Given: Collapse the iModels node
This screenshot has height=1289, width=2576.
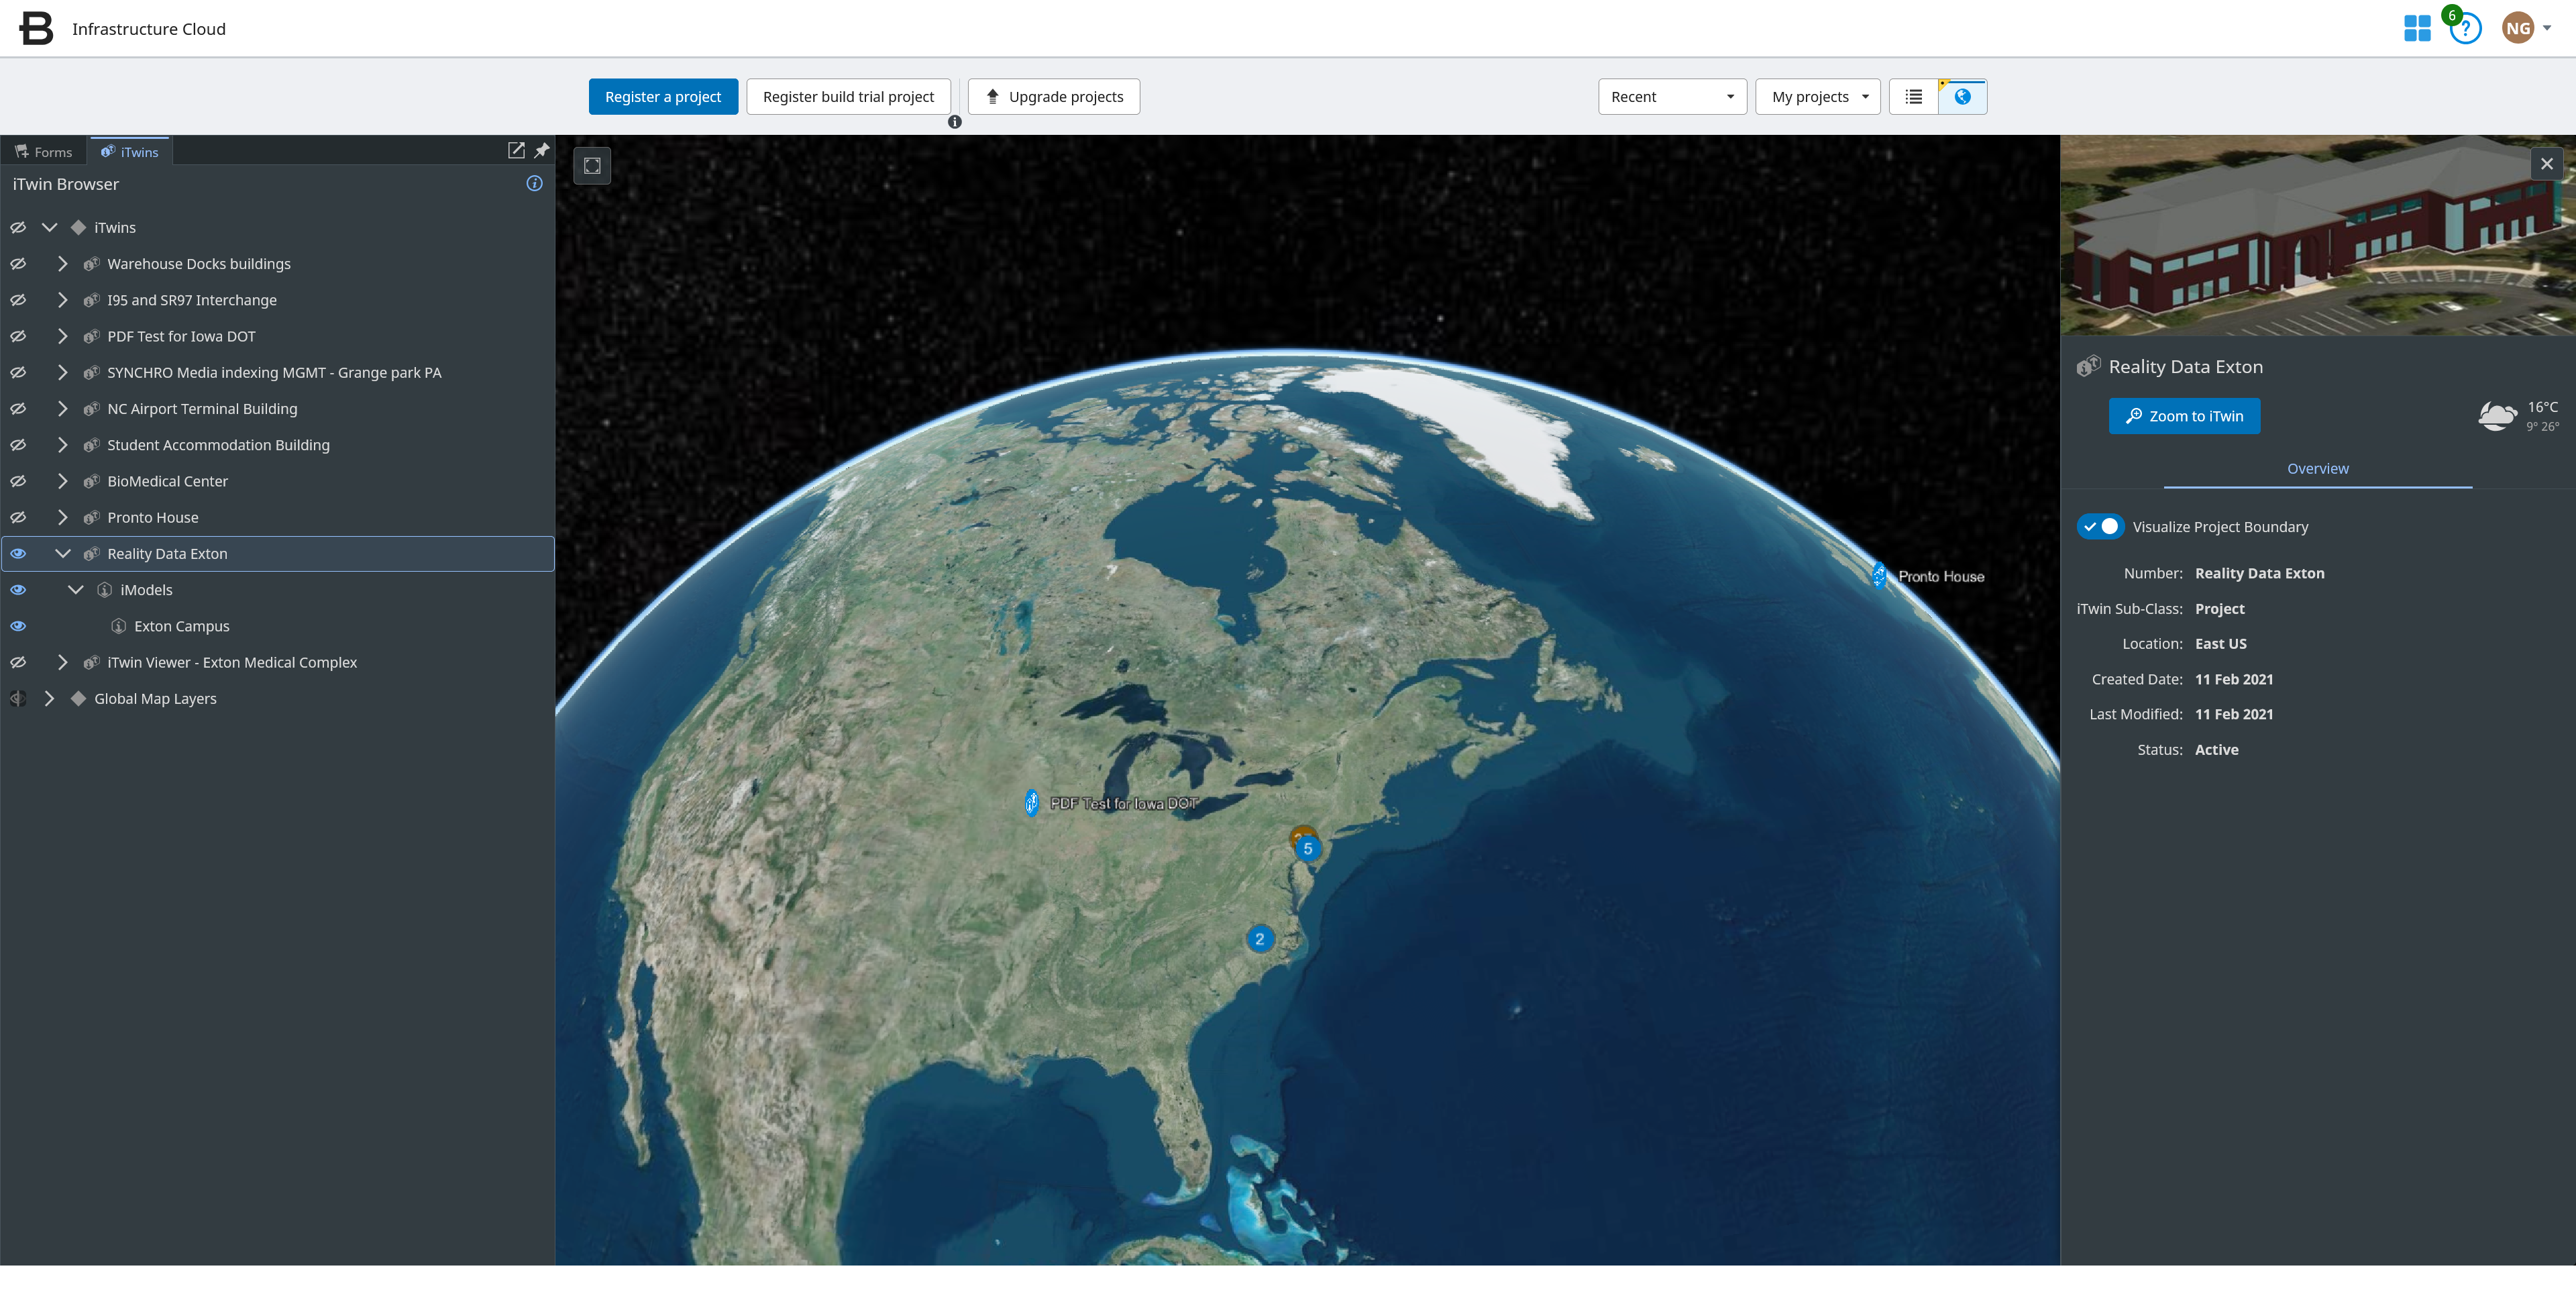Looking at the screenshot, I should point(76,590).
